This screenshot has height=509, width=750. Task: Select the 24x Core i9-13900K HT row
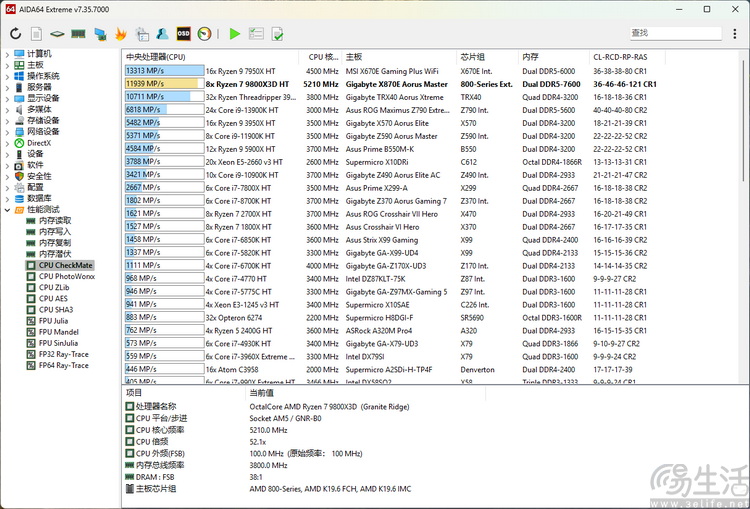(x=392, y=110)
